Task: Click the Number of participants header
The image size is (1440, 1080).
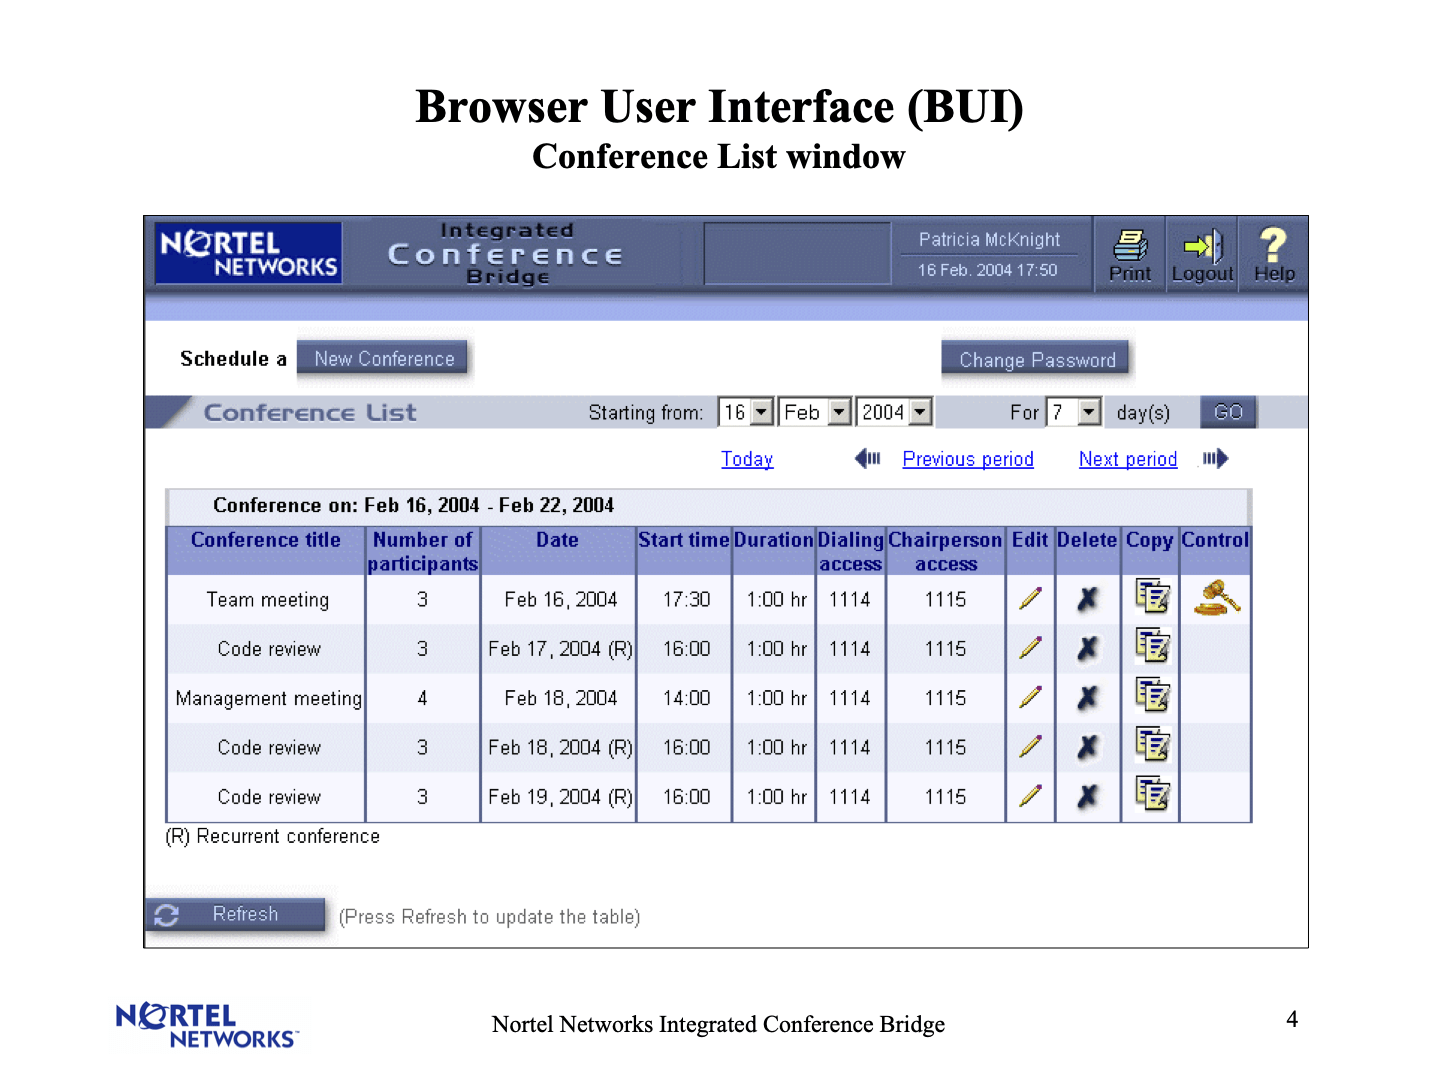Action: click(x=423, y=552)
